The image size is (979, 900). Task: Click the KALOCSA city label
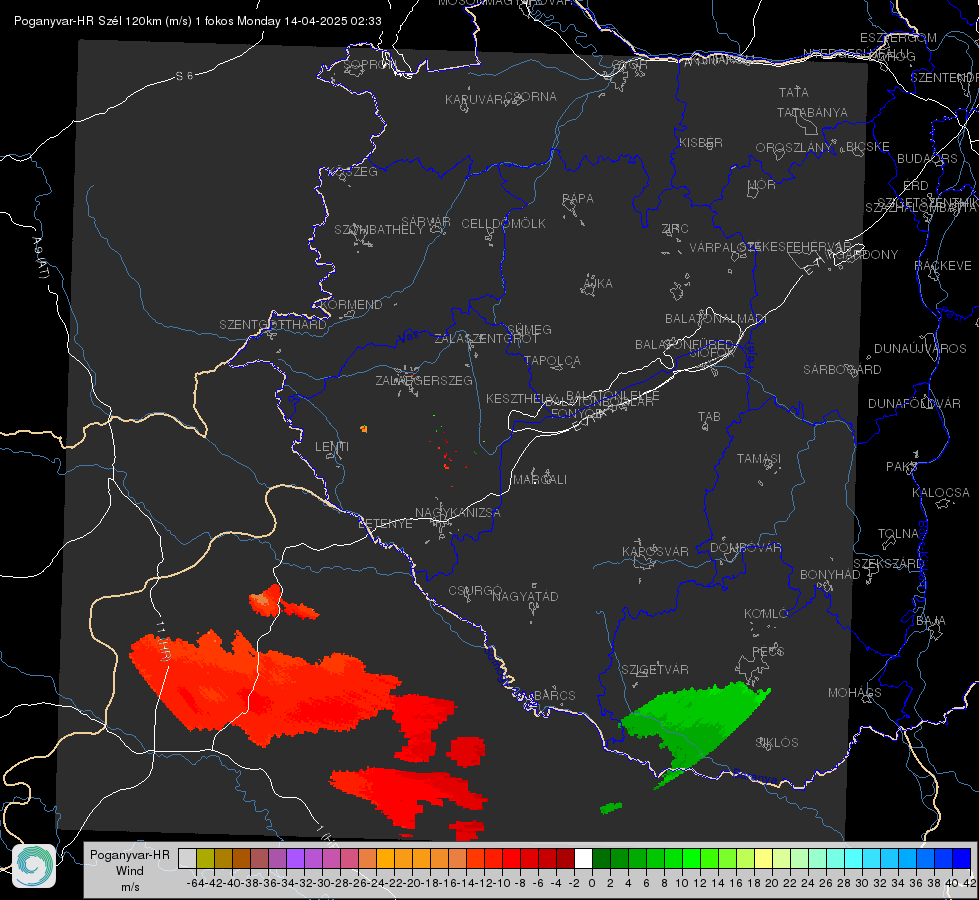tap(940, 493)
